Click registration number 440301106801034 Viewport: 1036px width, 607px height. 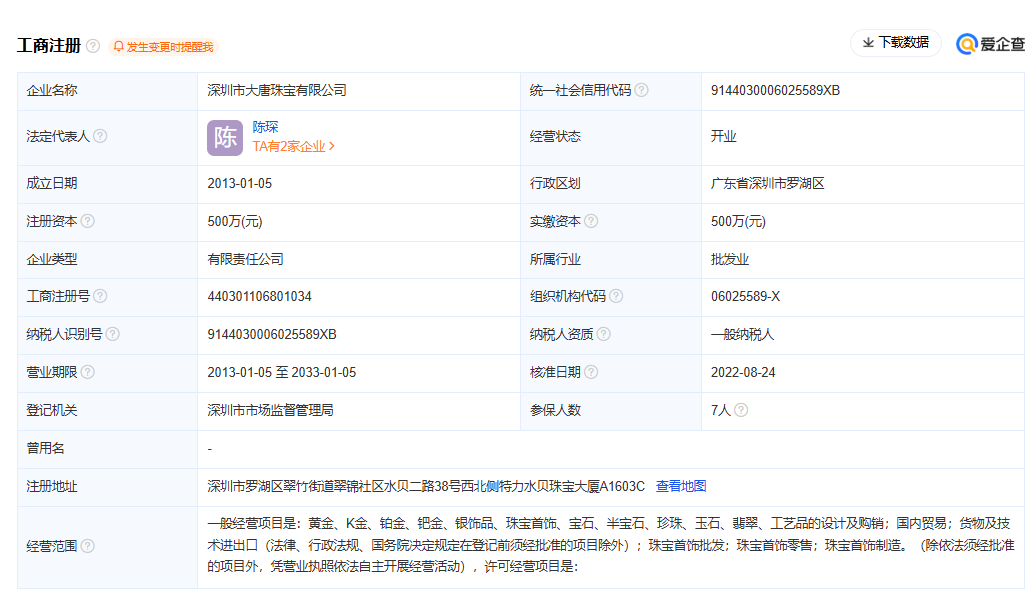pyautogui.click(x=259, y=297)
